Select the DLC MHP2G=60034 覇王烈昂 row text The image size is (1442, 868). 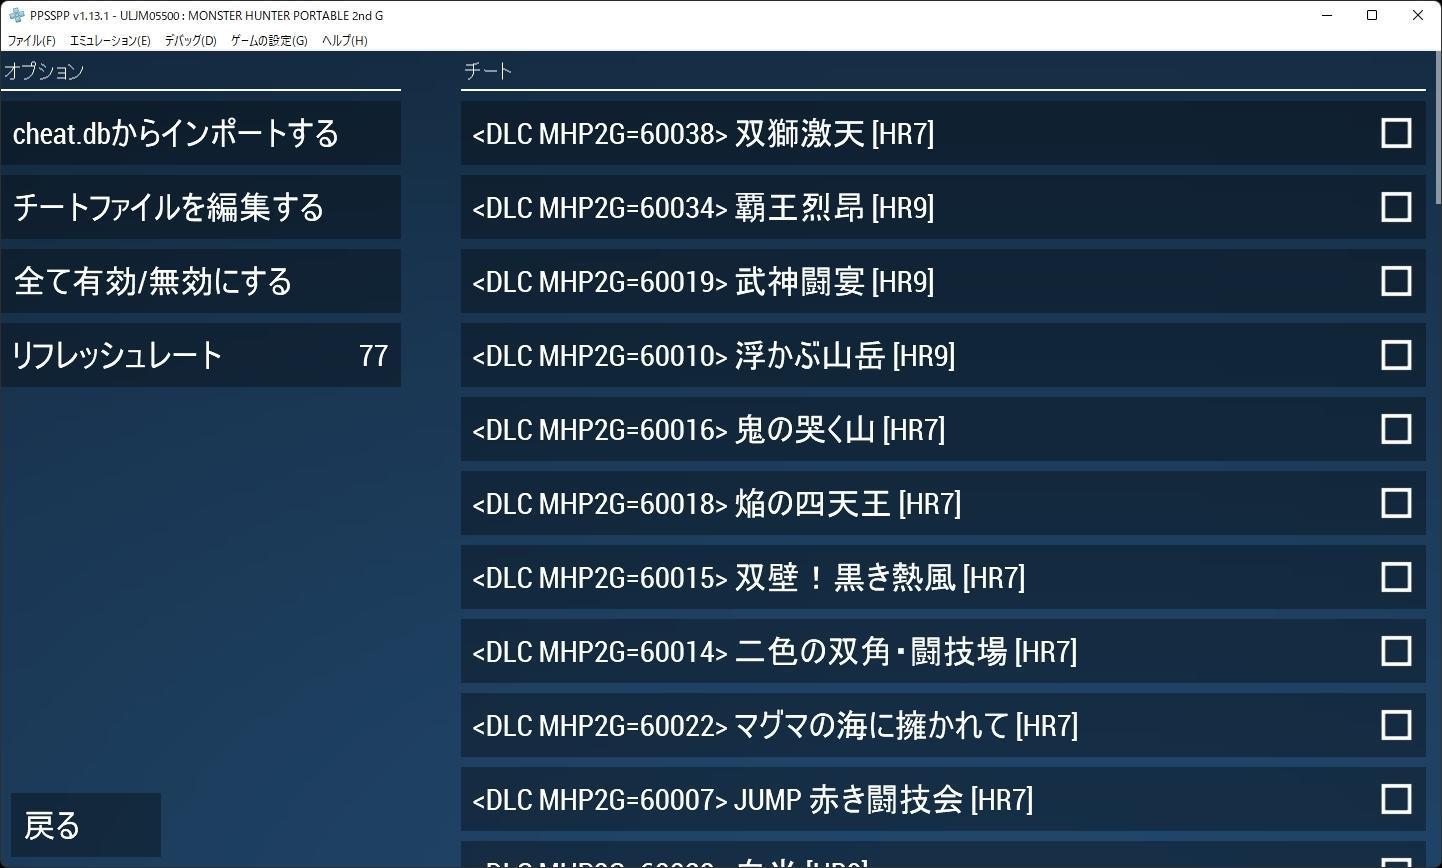tap(703, 207)
